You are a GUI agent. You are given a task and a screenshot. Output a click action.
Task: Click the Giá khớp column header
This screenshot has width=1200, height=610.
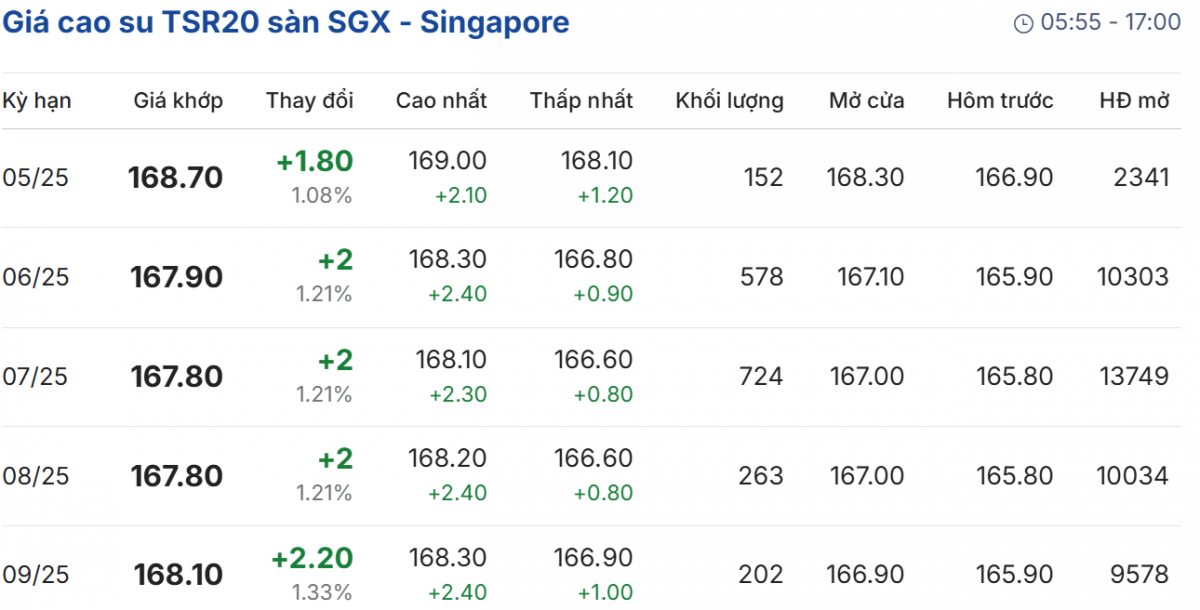point(178,101)
